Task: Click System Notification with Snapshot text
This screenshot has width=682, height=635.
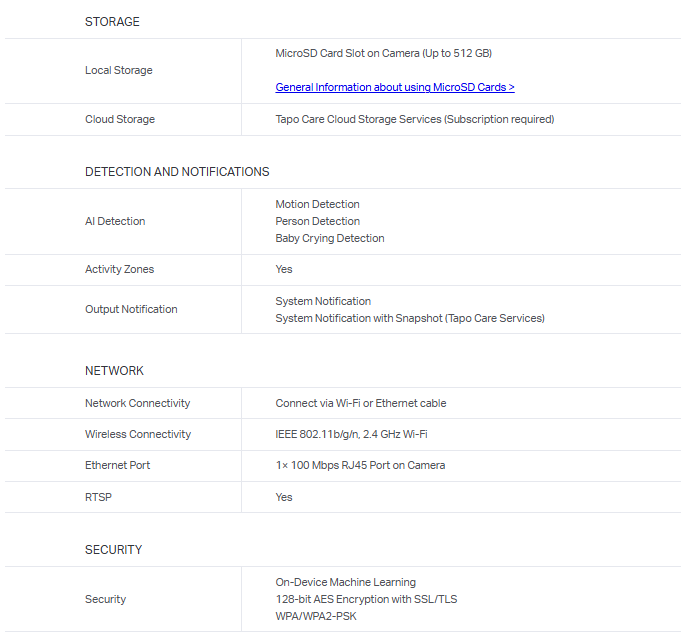Action: point(409,319)
